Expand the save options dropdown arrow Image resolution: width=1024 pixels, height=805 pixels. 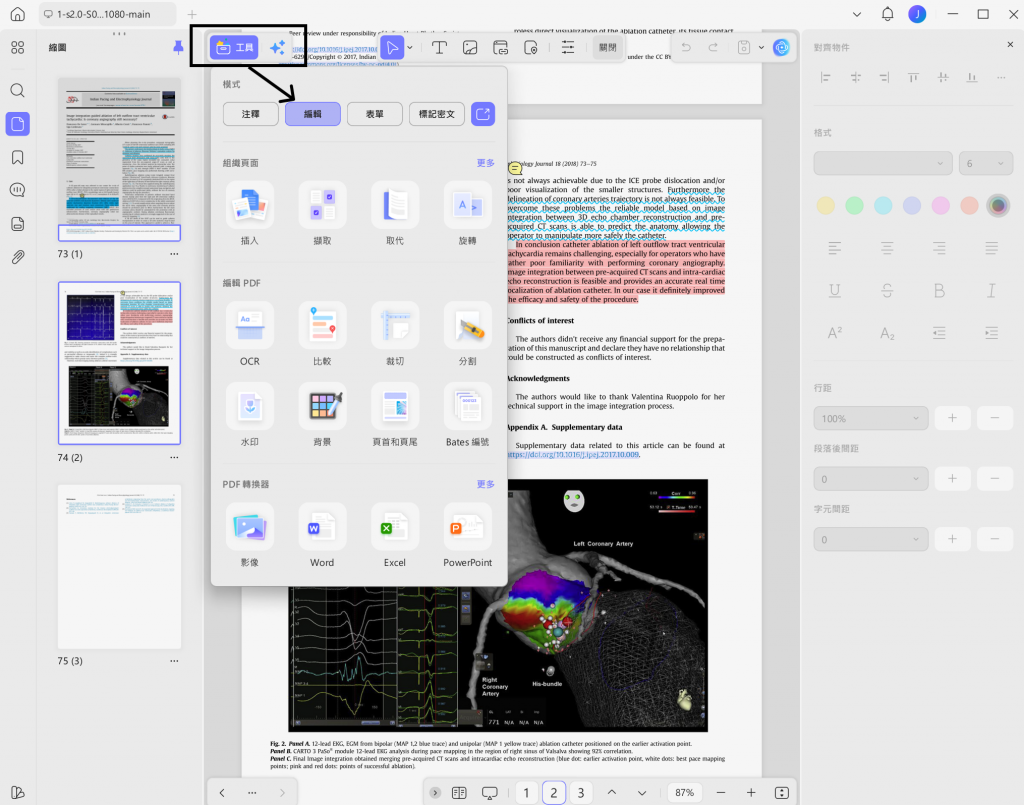tap(761, 48)
